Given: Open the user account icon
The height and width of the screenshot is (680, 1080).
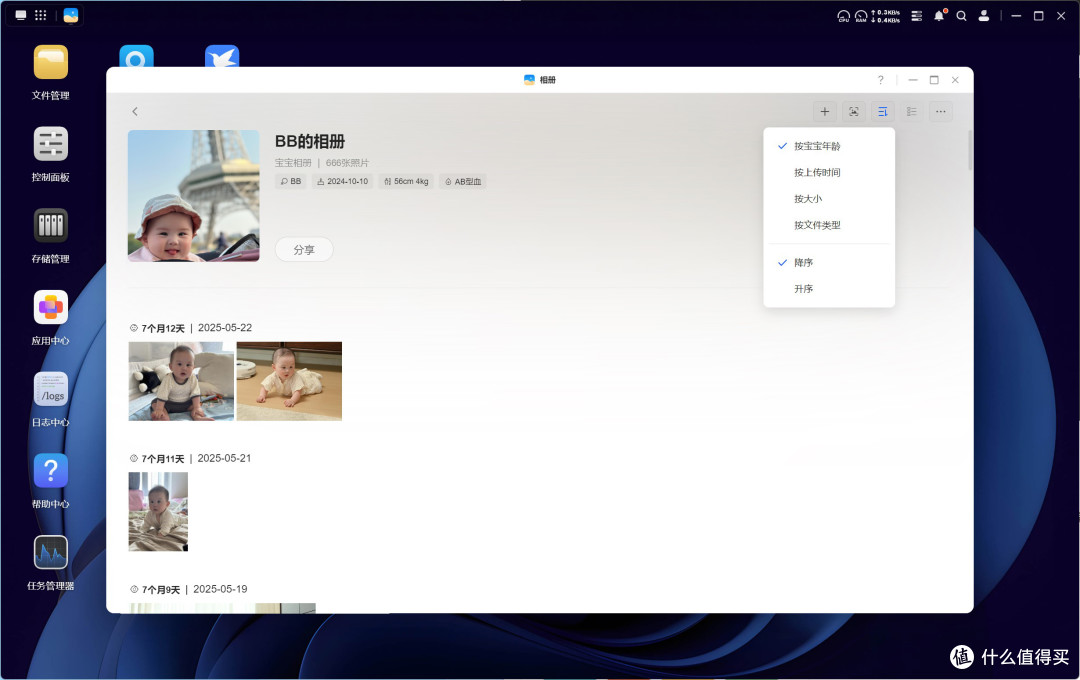Looking at the screenshot, I should pyautogui.click(x=984, y=16).
